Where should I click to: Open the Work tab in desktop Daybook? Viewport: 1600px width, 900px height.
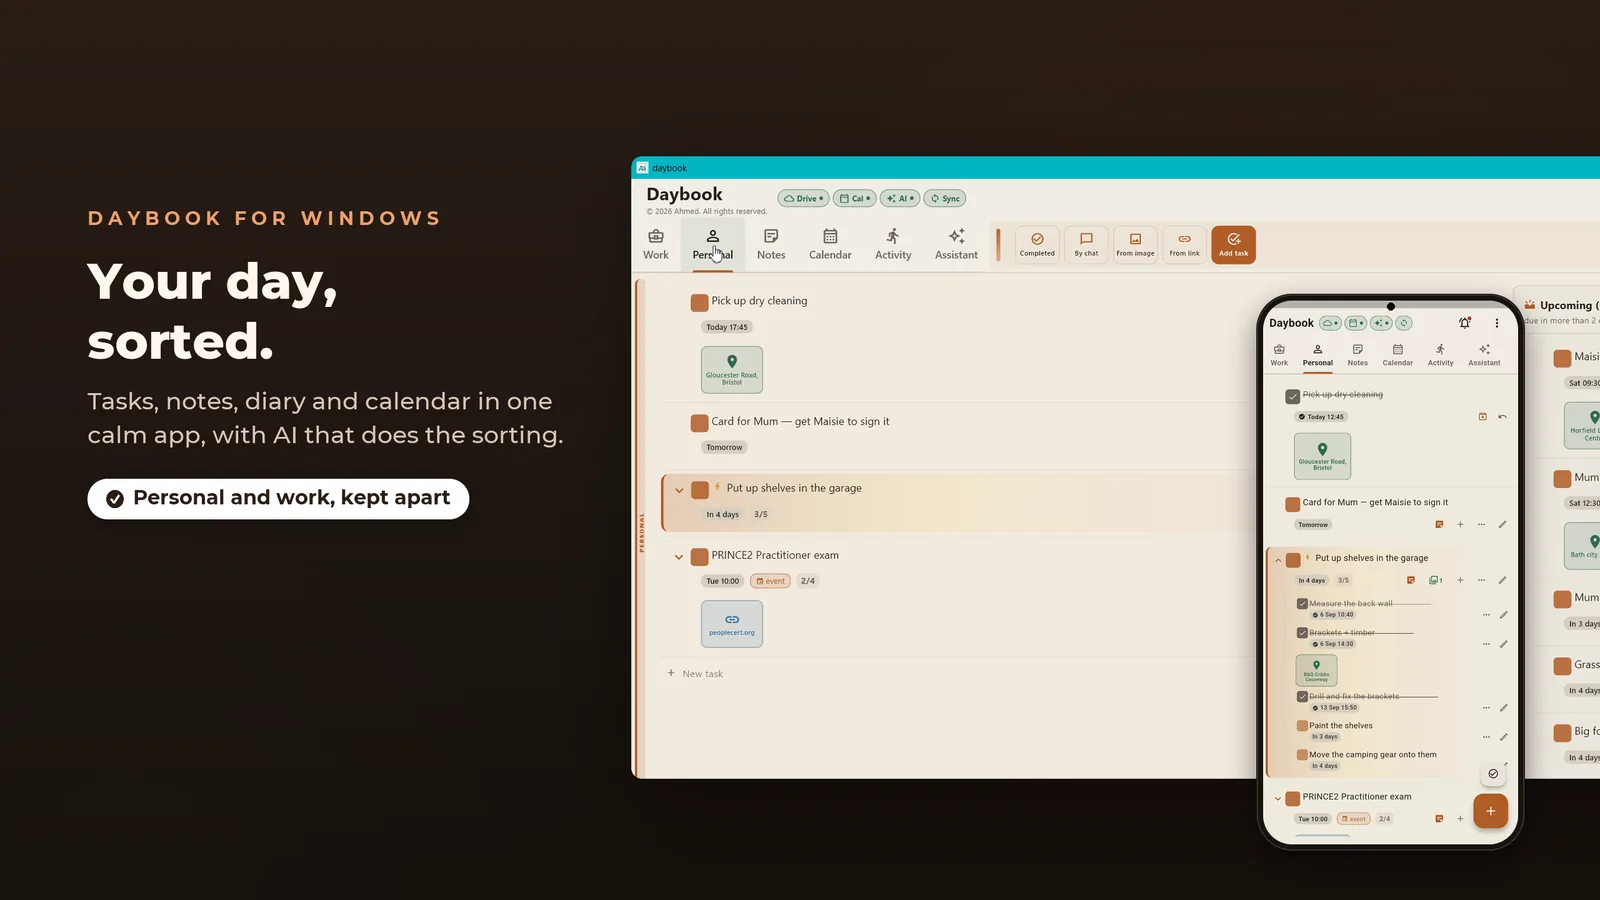(656, 244)
